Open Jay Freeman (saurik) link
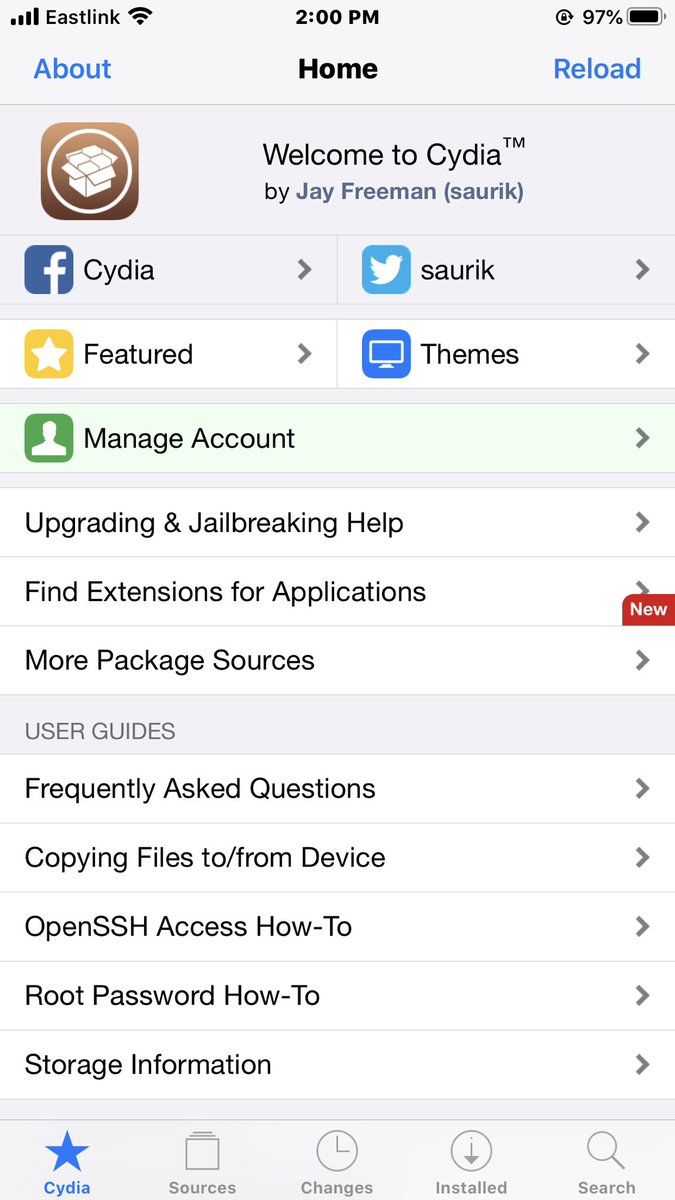 410,191
